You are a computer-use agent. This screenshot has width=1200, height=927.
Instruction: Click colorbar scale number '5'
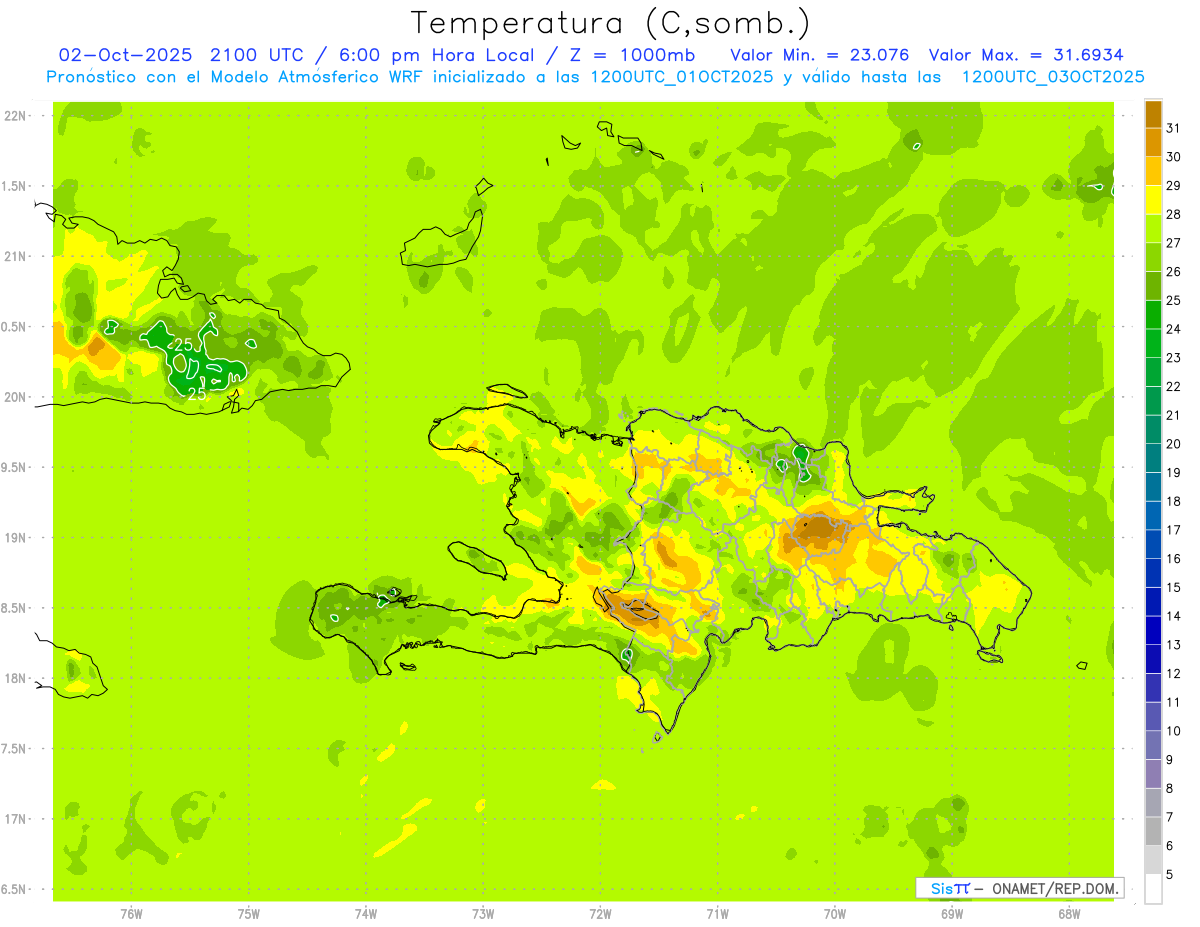pos(1170,874)
